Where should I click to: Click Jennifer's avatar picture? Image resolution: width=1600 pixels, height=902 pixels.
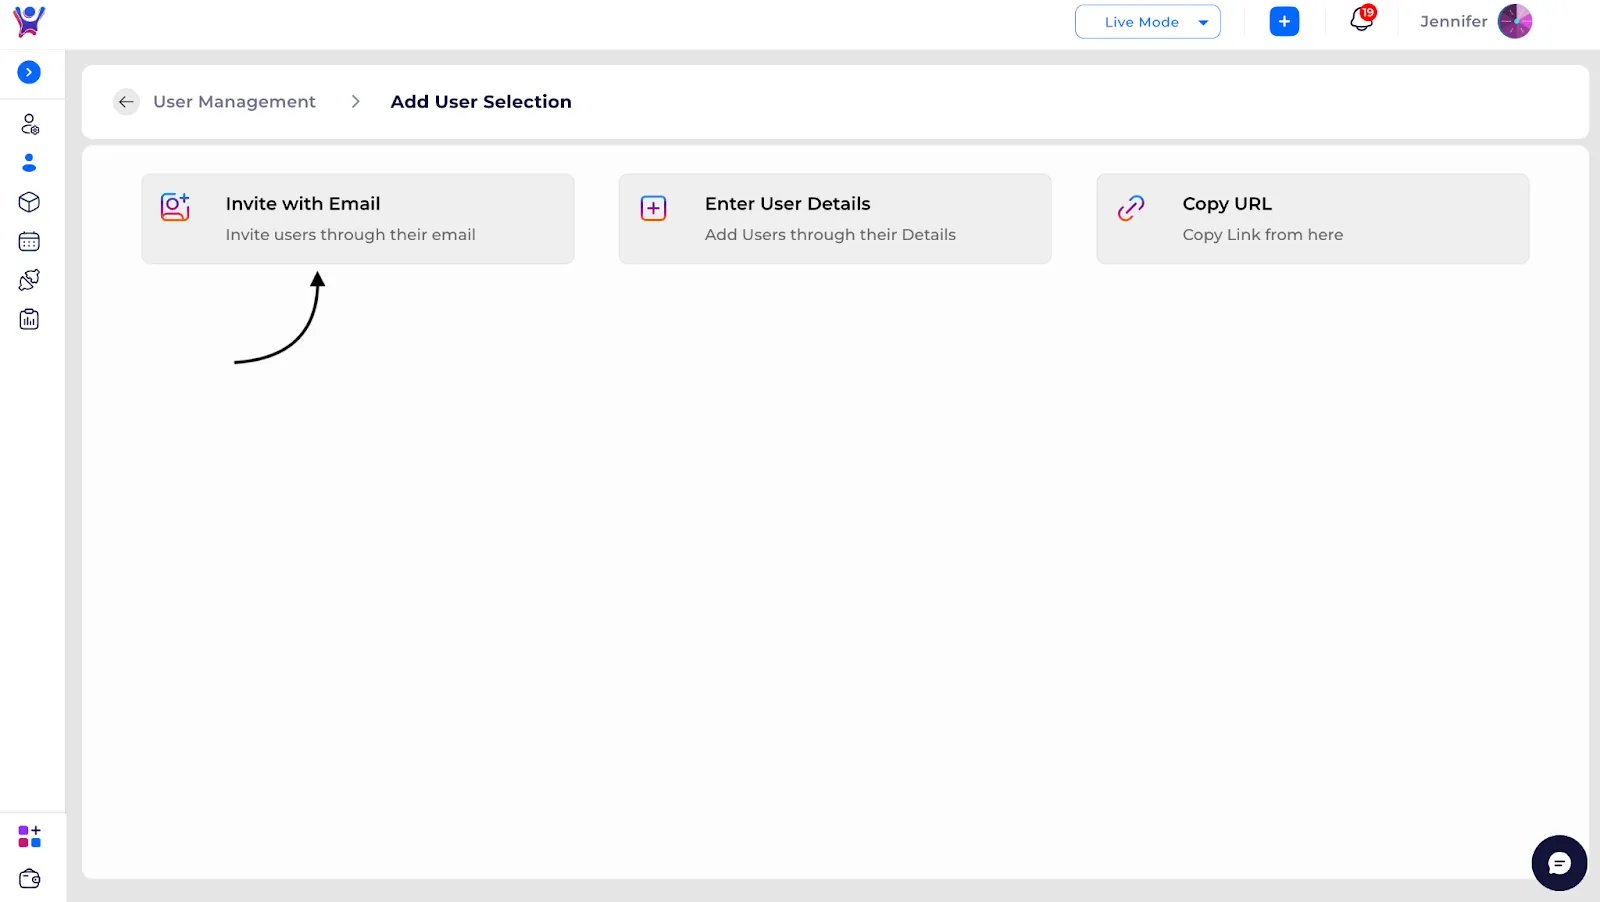pyautogui.click(x=1514, y=21)
